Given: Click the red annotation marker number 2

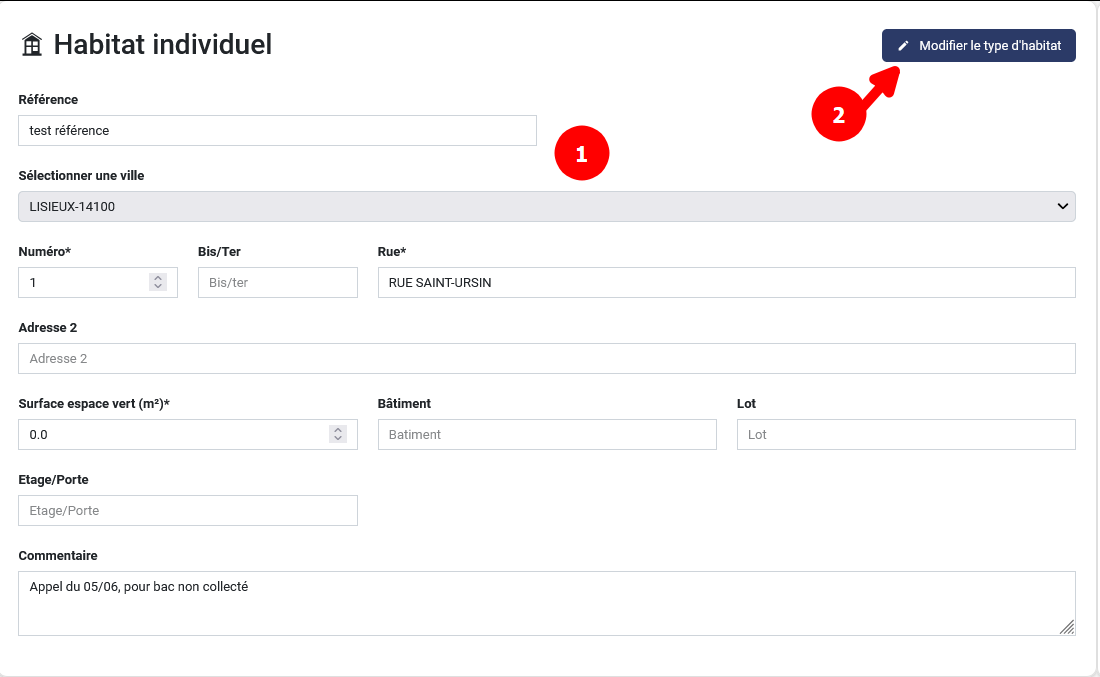Looking at the screenshot, I should [x=838, y=114].
